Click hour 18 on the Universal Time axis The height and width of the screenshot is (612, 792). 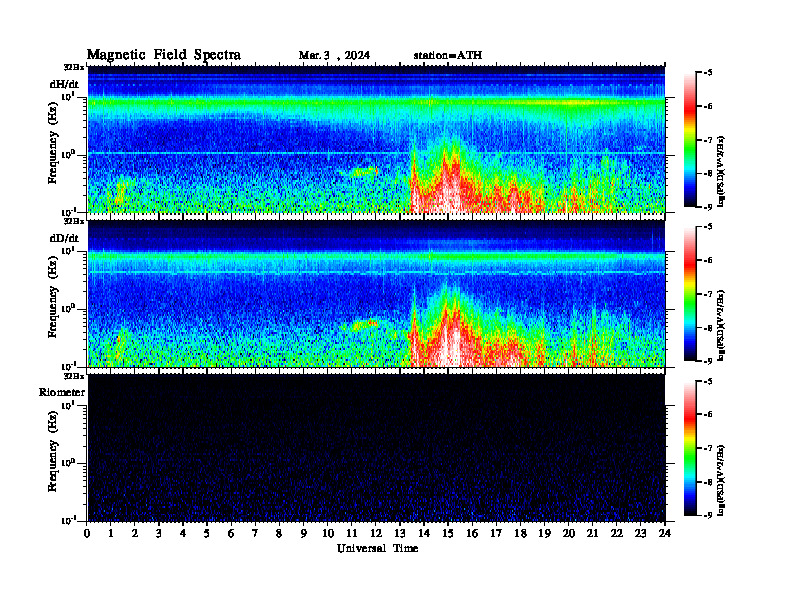point(520,533)
